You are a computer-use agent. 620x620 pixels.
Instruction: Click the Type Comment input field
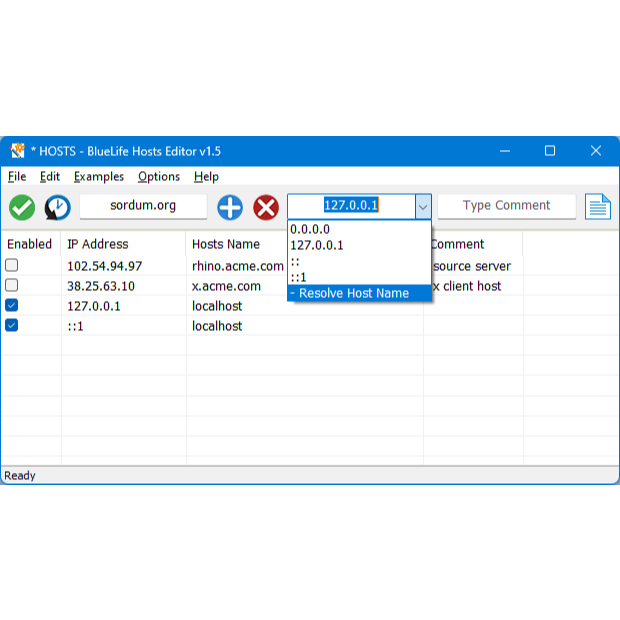507,206
